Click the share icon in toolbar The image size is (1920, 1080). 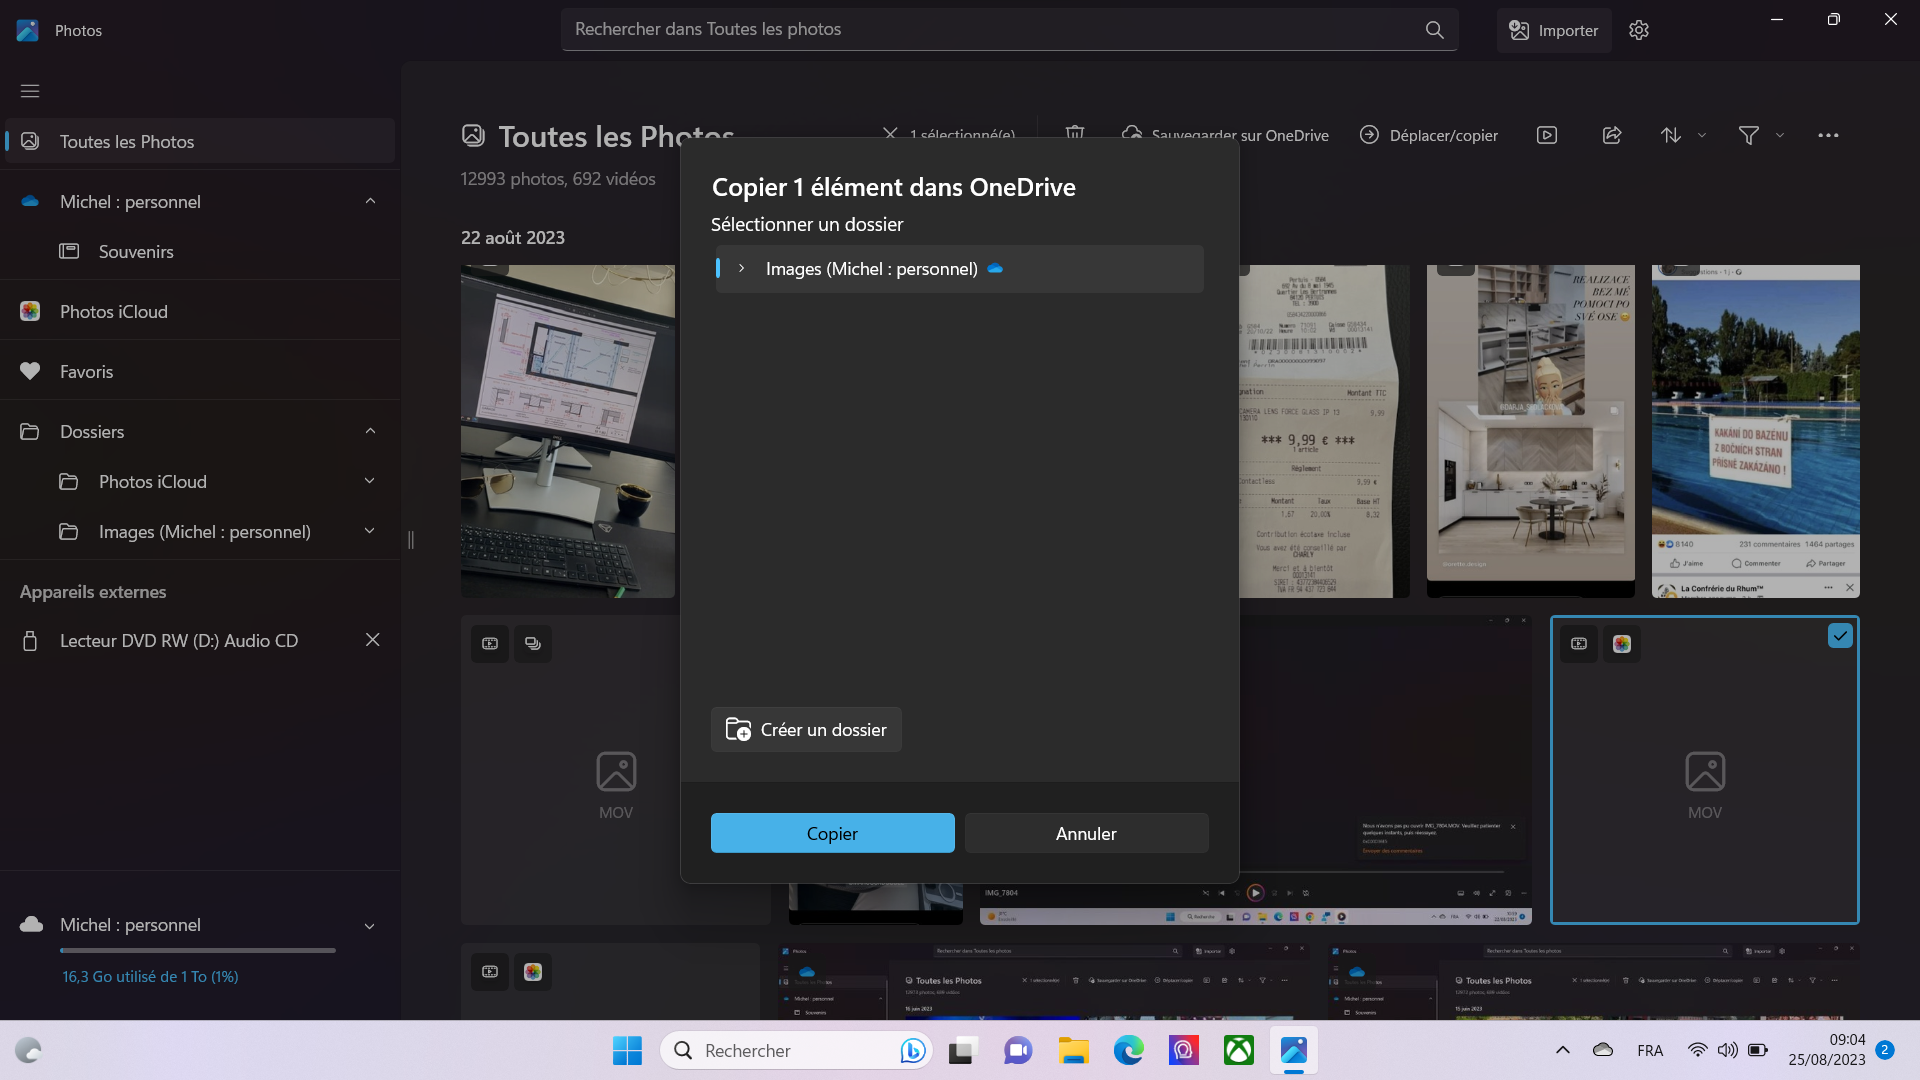coord(1612,135)
